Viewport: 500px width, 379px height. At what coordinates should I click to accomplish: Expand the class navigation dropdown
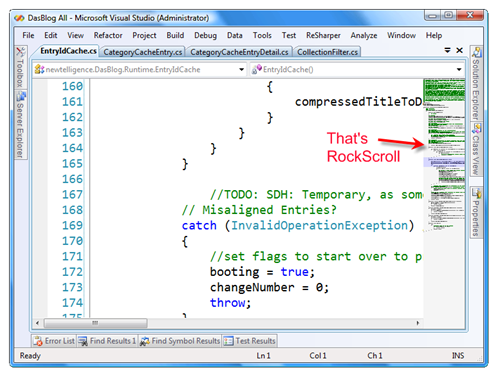(x=241, y=70)
